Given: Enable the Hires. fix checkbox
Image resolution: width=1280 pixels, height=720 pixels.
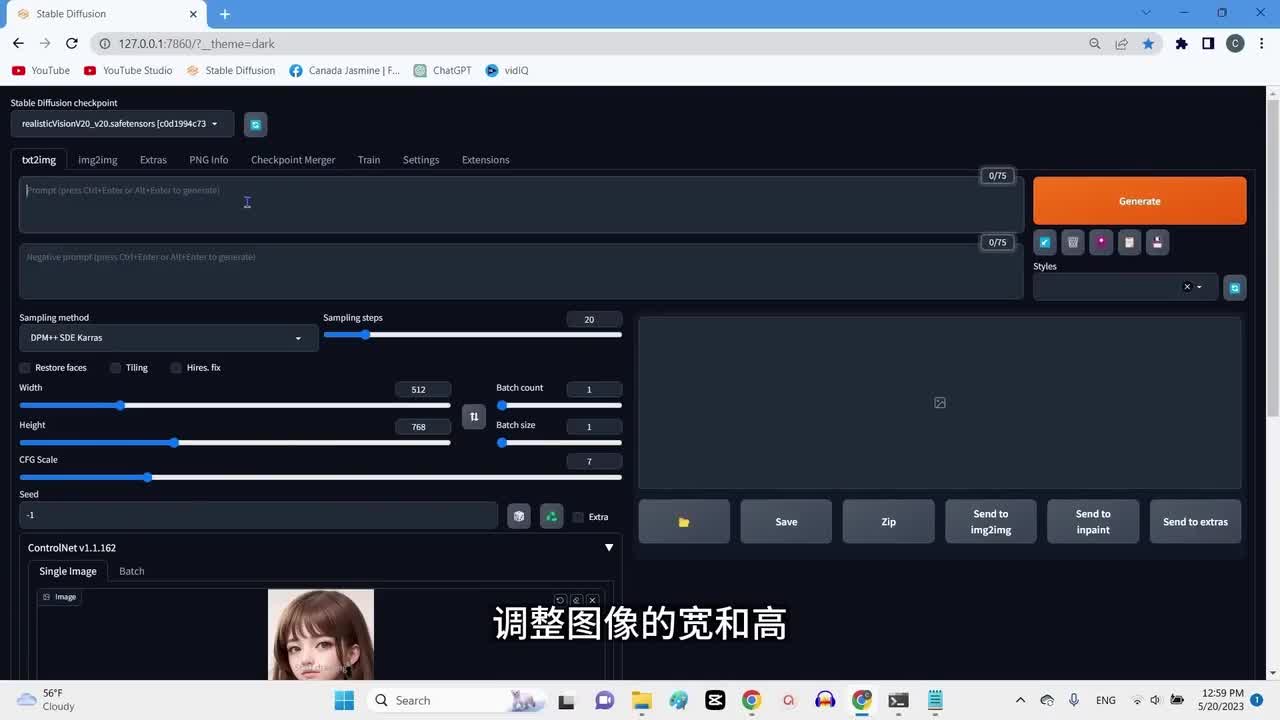Looking at the screenshot, I should (x=177, y=368).
